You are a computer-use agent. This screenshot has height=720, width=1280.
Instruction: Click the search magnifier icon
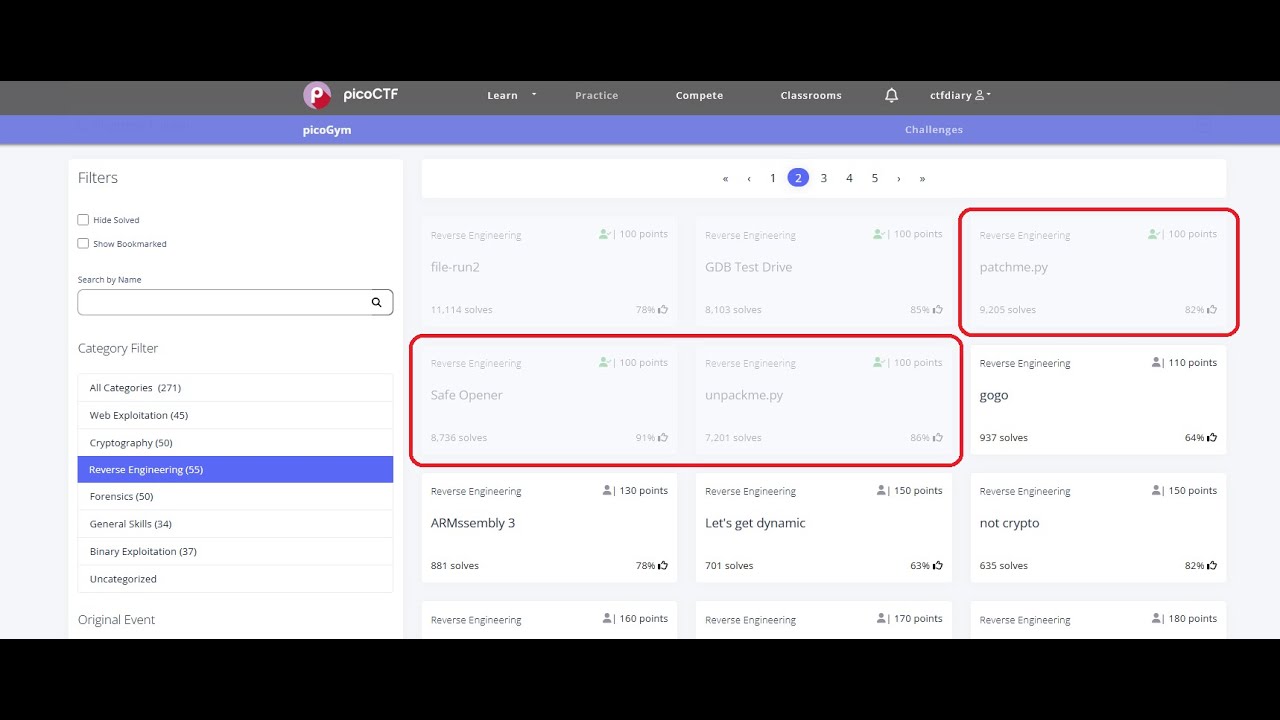377,302
